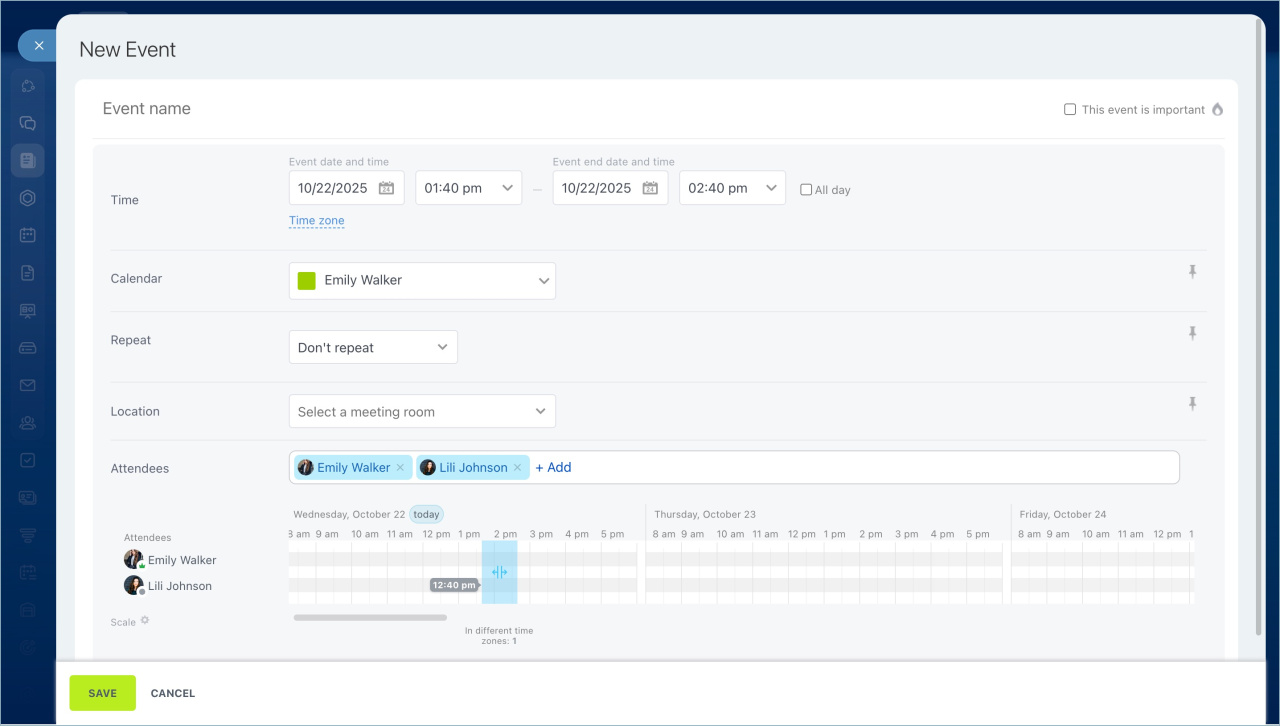Click the Event name input field

coord(500,109)
